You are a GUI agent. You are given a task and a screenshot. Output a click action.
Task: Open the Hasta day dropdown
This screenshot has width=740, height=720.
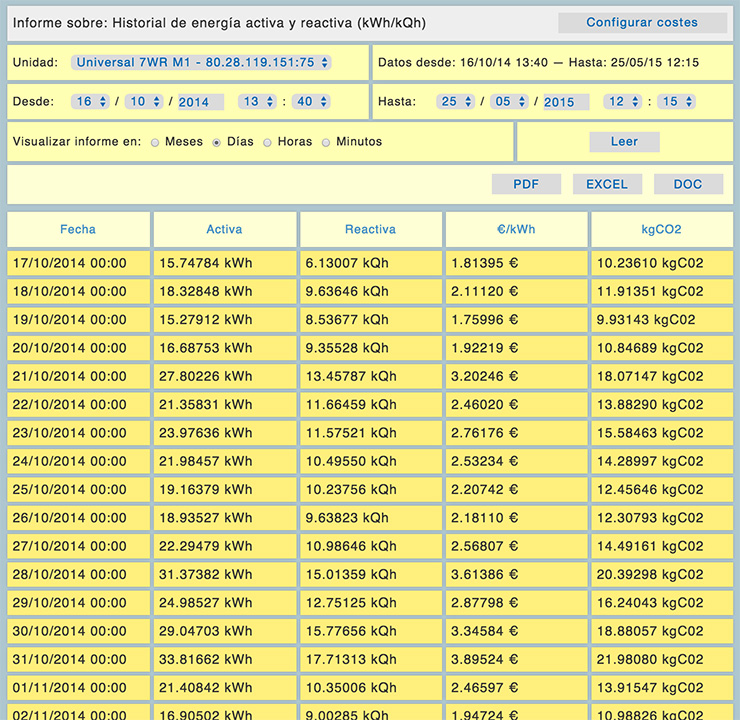(455, 102)
